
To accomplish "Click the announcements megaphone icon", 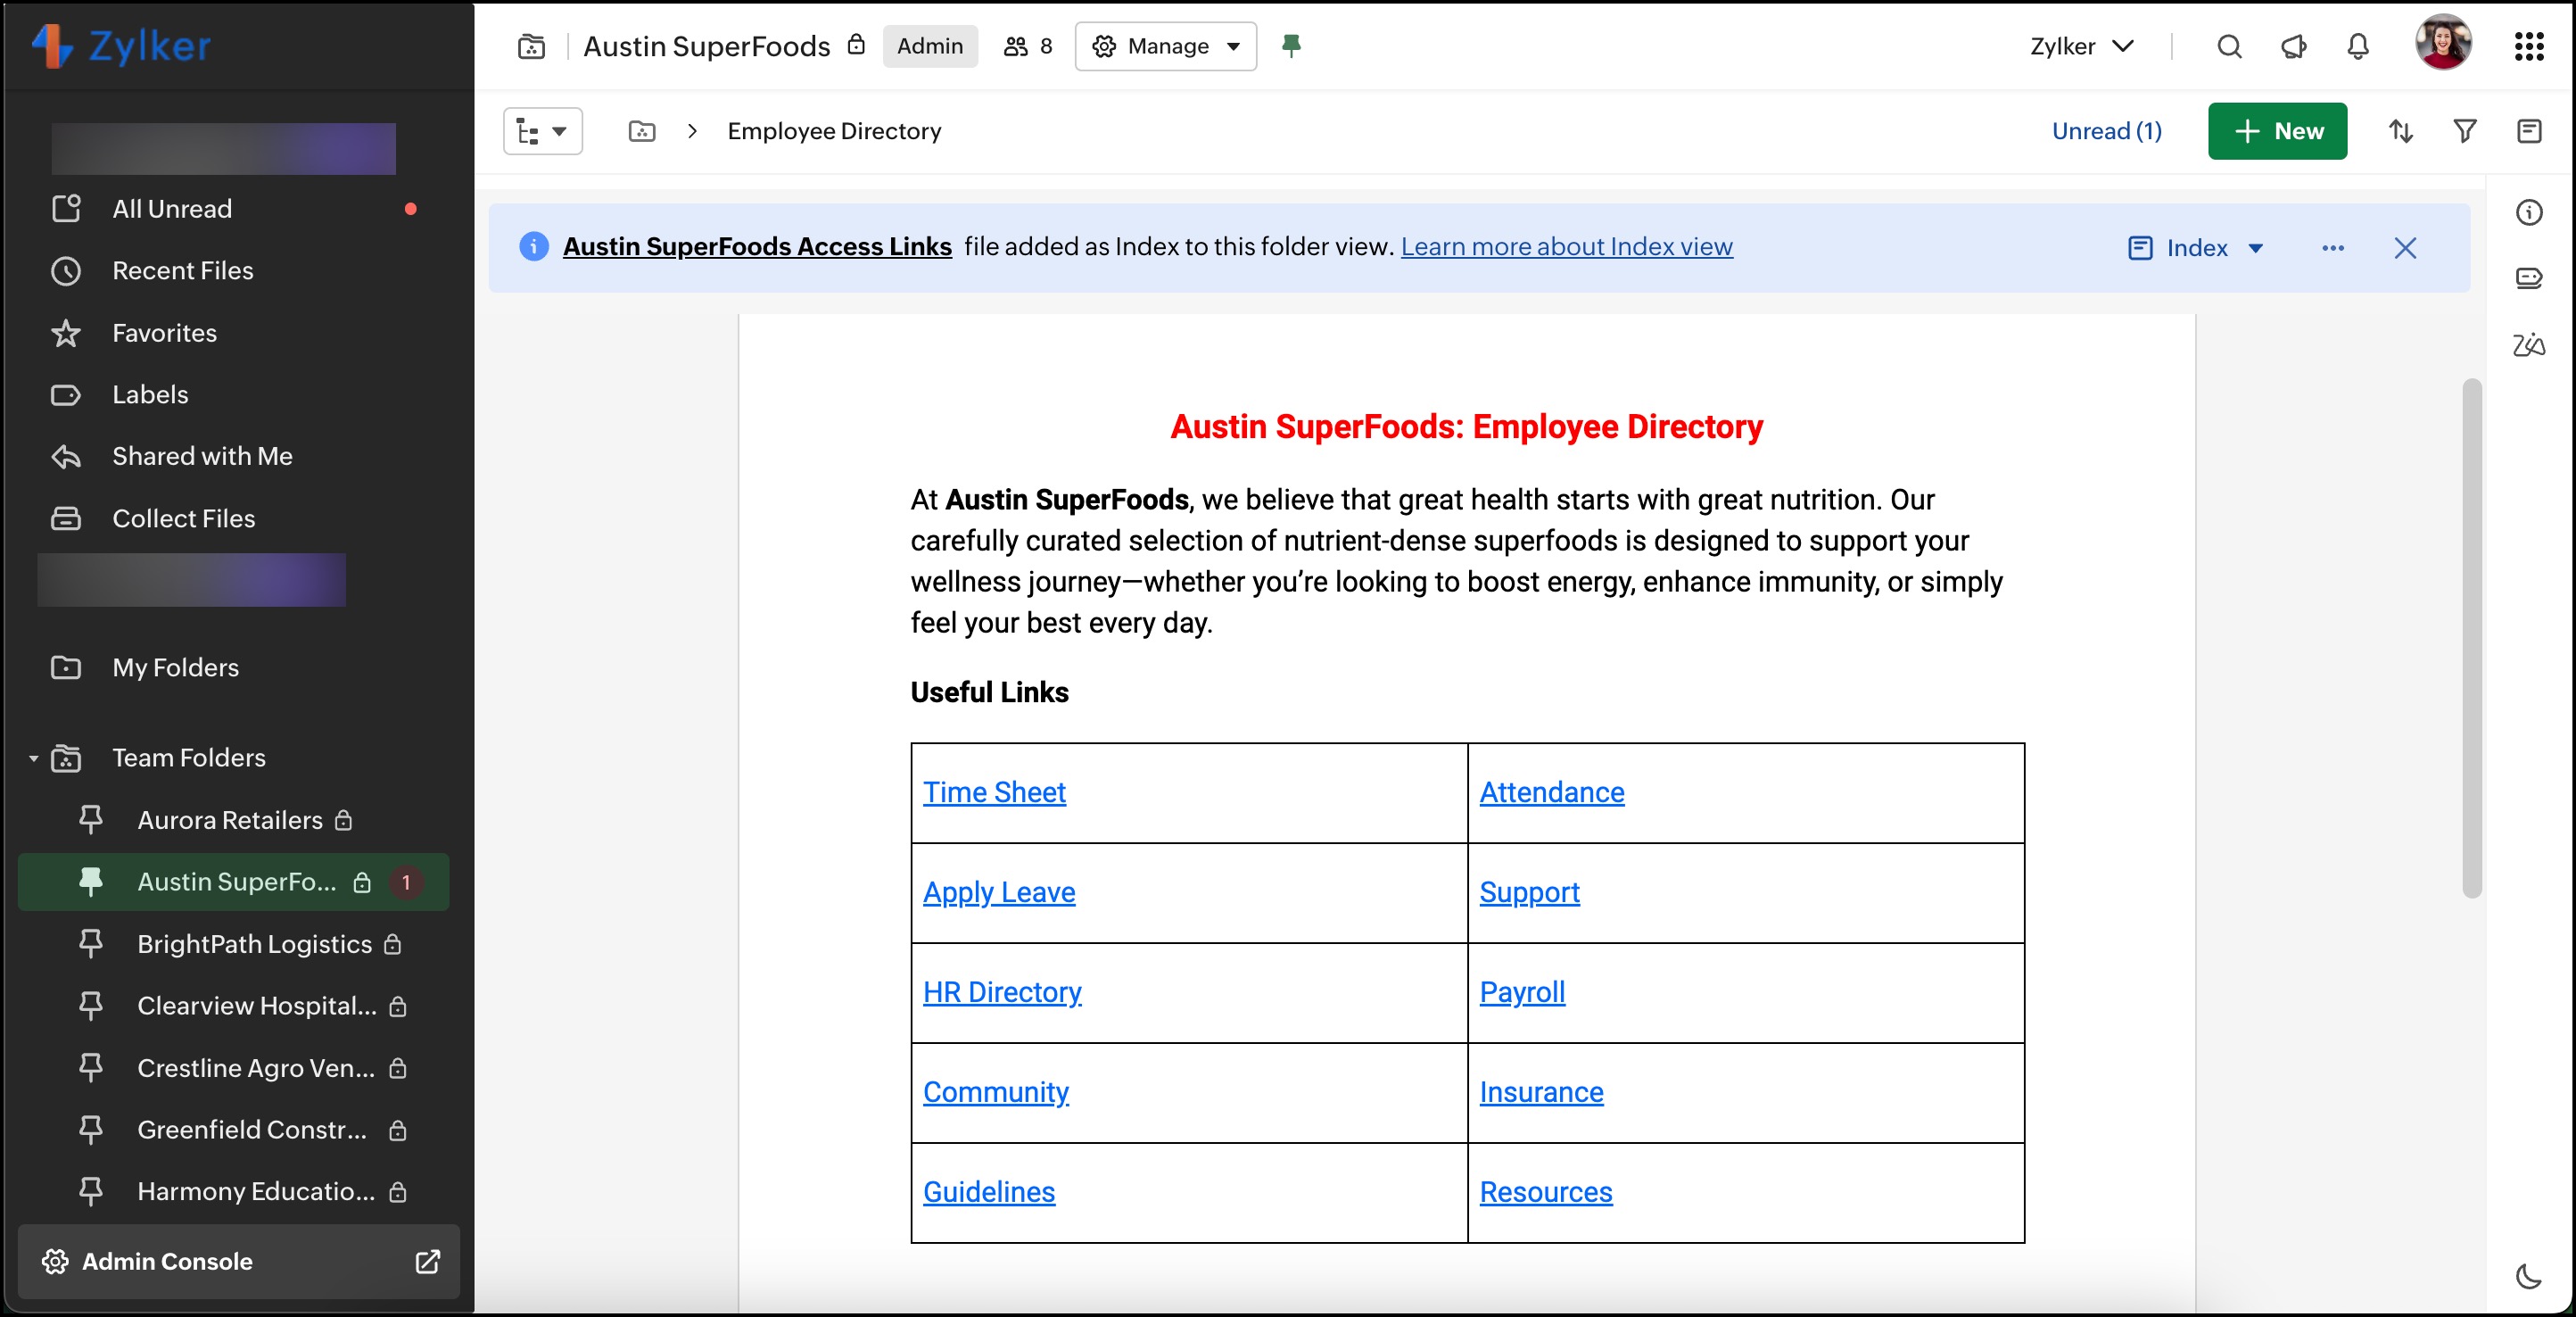I will tap(2293, 46).
